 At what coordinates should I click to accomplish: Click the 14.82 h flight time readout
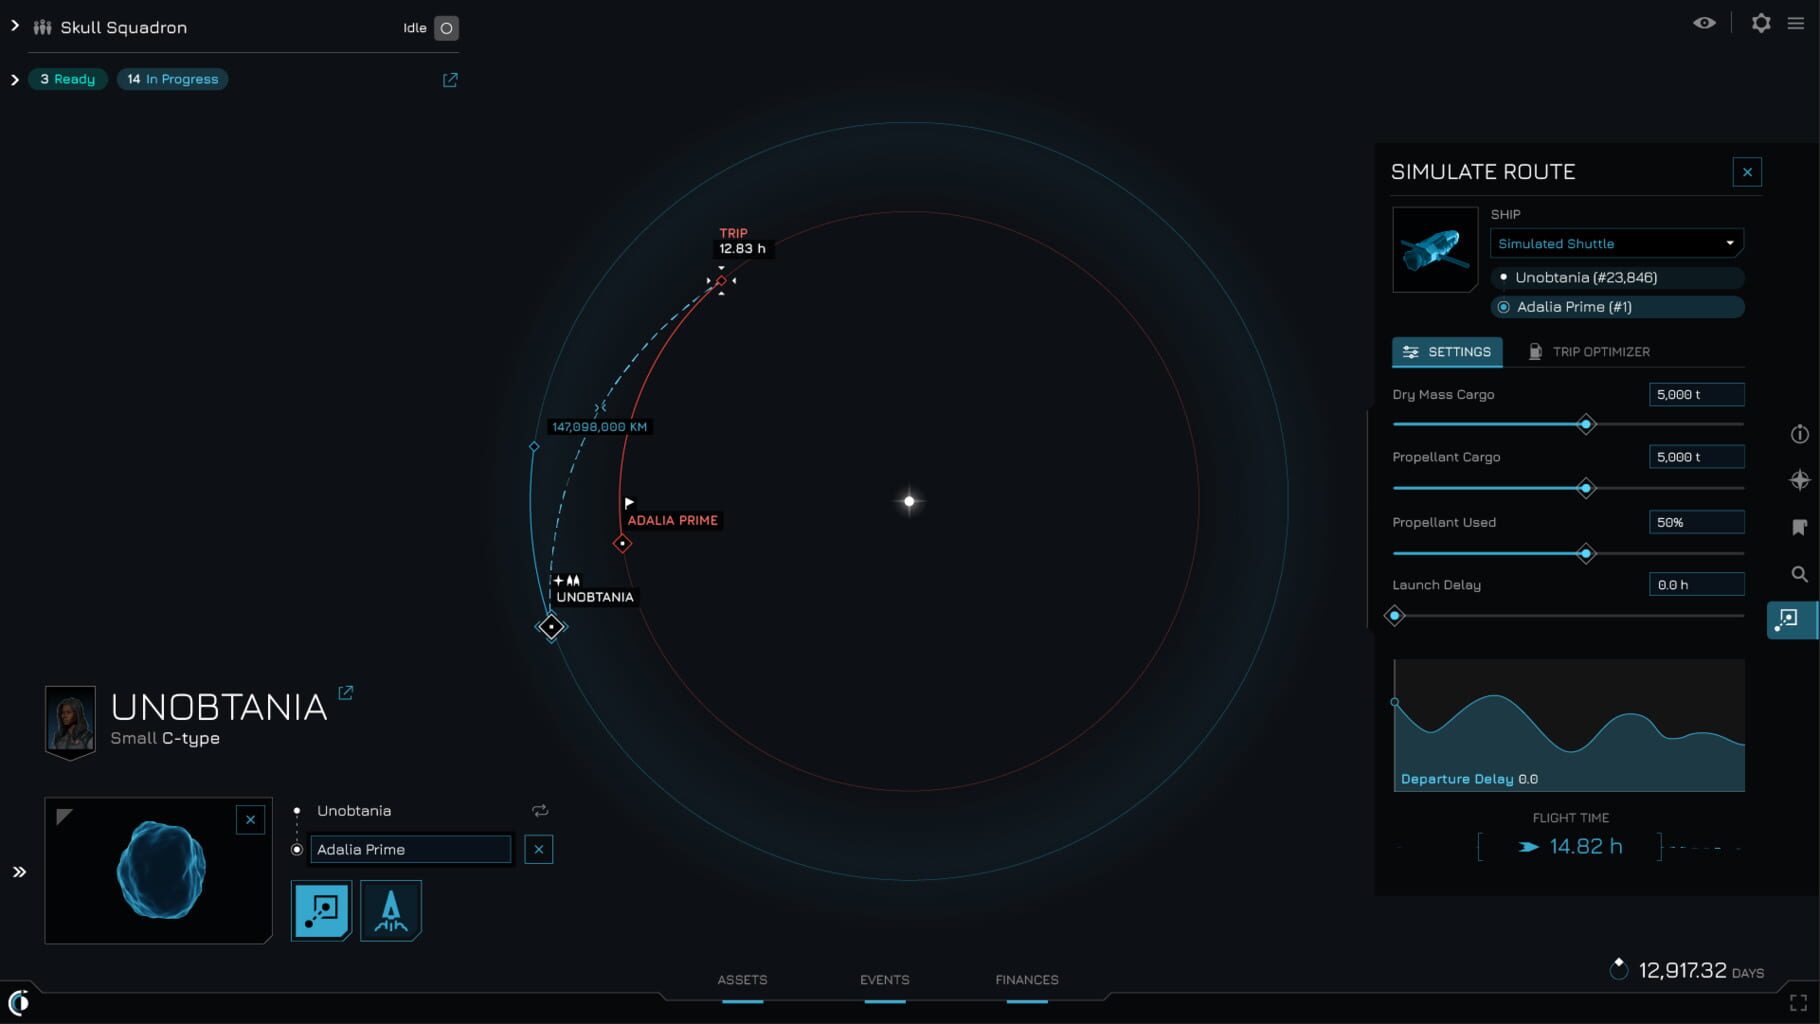pos(1572,847)
